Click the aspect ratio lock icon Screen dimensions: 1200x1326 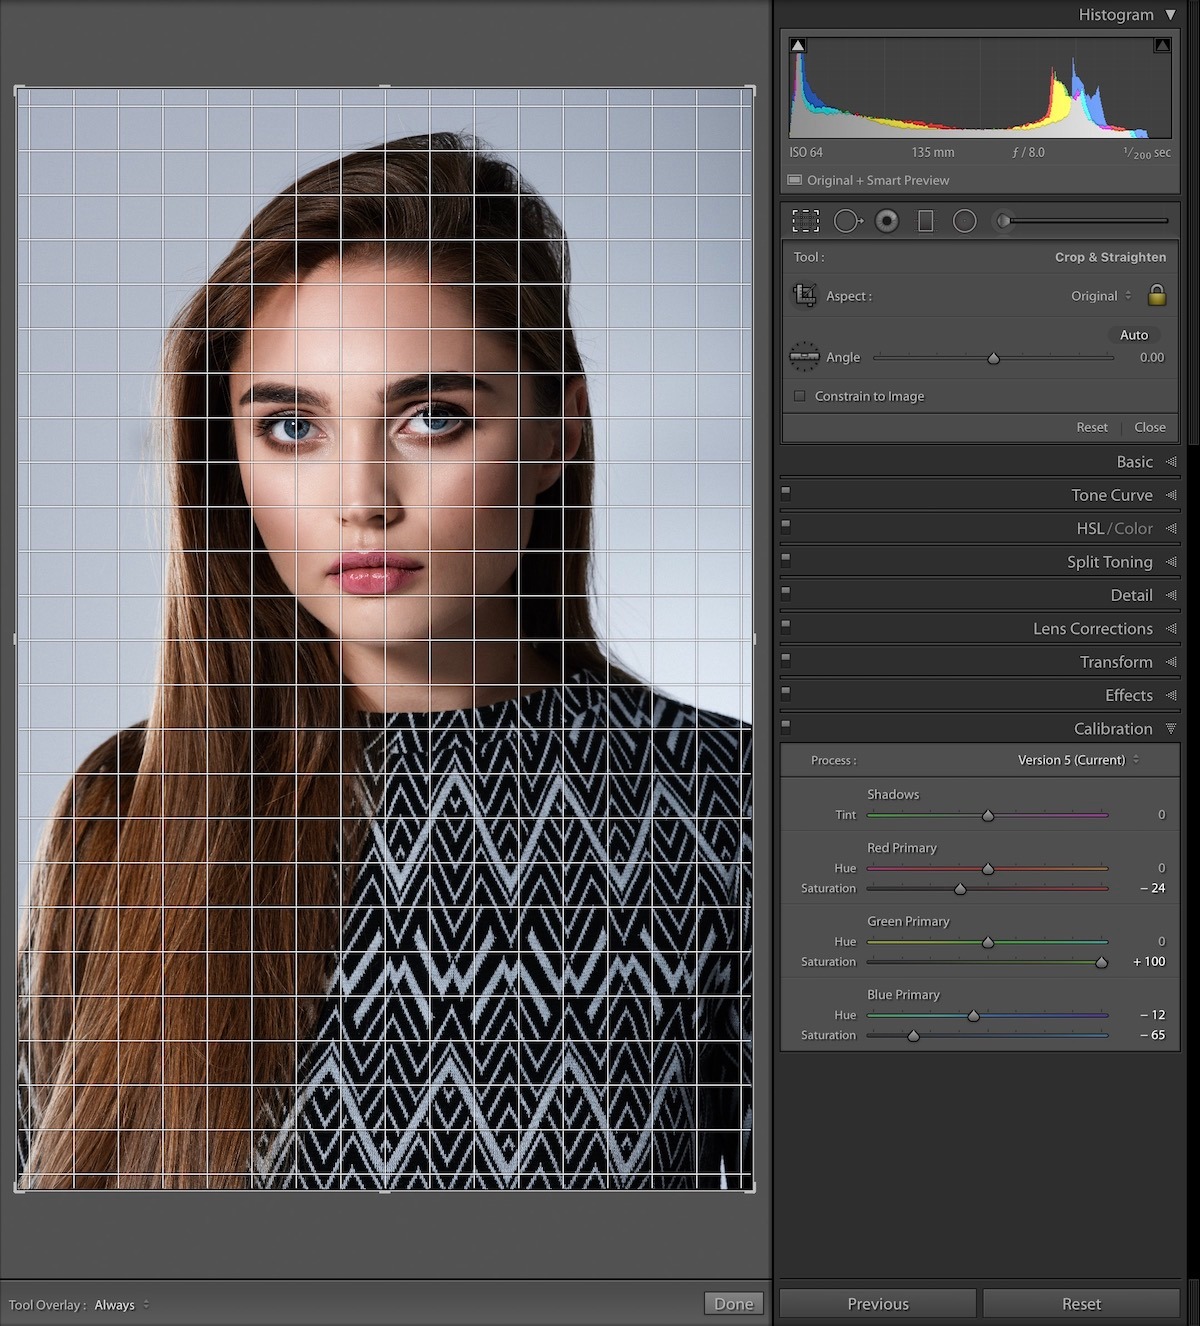coord(1157,295)
